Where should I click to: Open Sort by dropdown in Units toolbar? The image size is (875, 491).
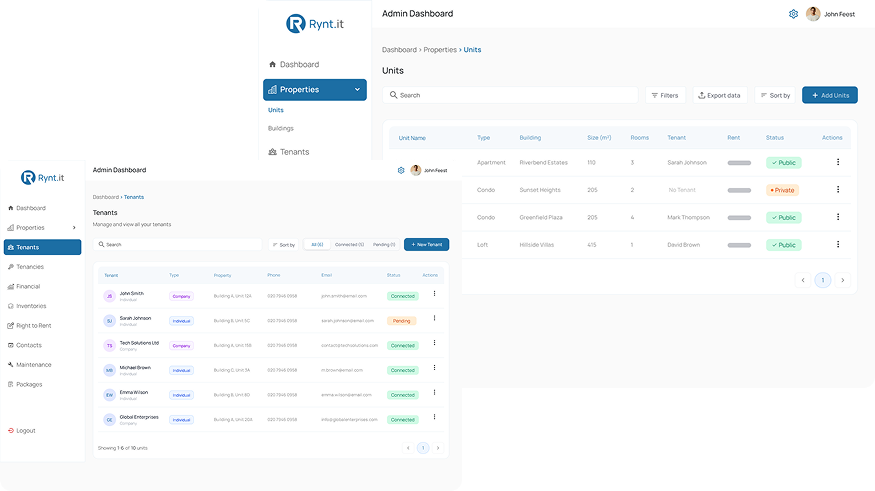coord(775,95)
